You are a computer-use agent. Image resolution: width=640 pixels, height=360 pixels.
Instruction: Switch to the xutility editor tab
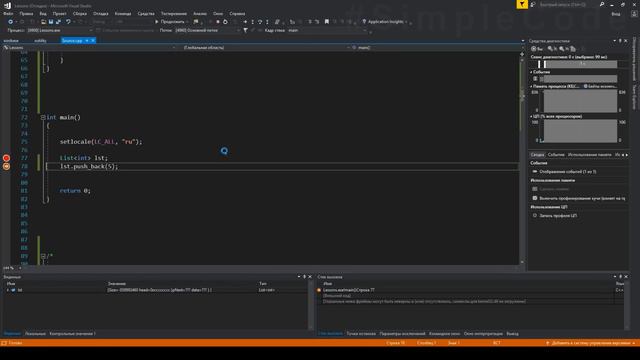click(x=40, y=41)
